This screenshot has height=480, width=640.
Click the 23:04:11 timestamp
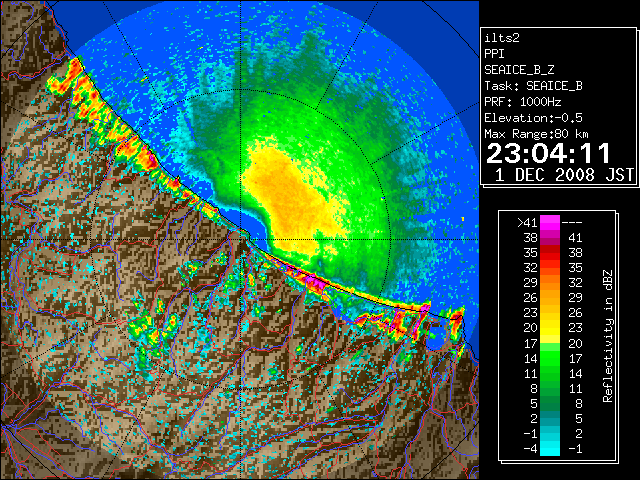tap(548, 153)
